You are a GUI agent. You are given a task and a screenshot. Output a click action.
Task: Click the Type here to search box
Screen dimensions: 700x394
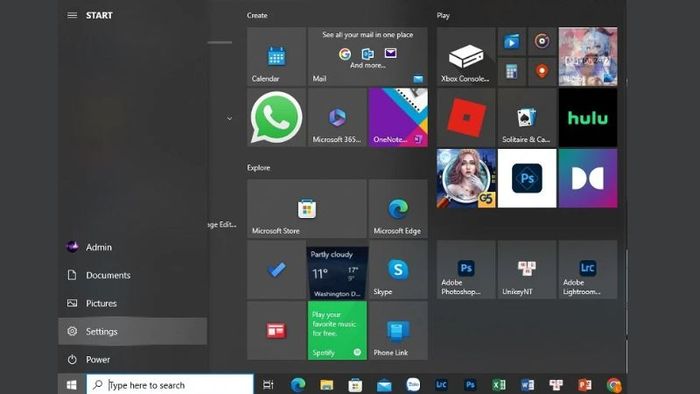point(170,385)
